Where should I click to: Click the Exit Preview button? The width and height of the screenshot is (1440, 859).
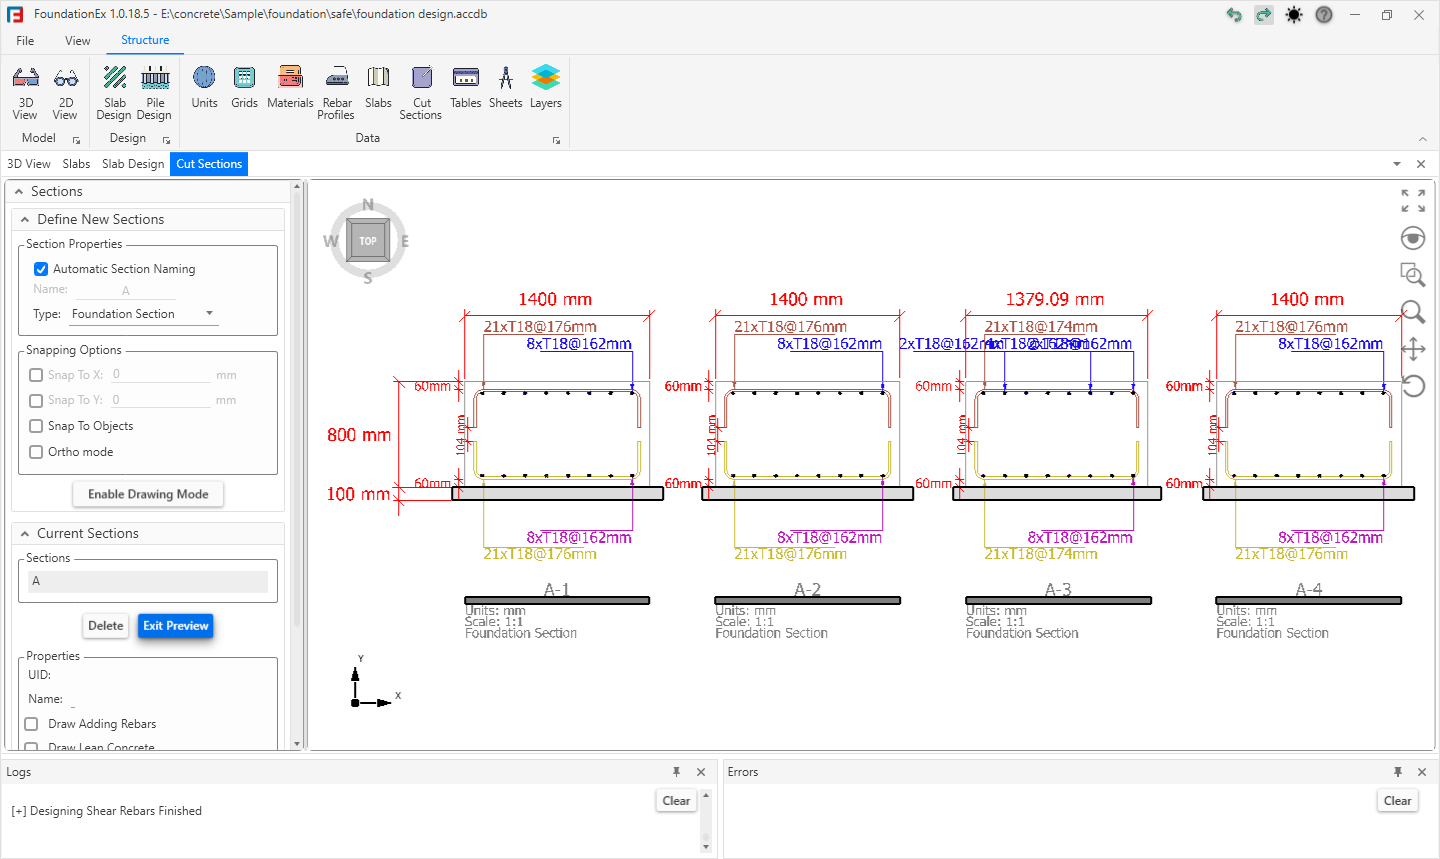point(175,626)
